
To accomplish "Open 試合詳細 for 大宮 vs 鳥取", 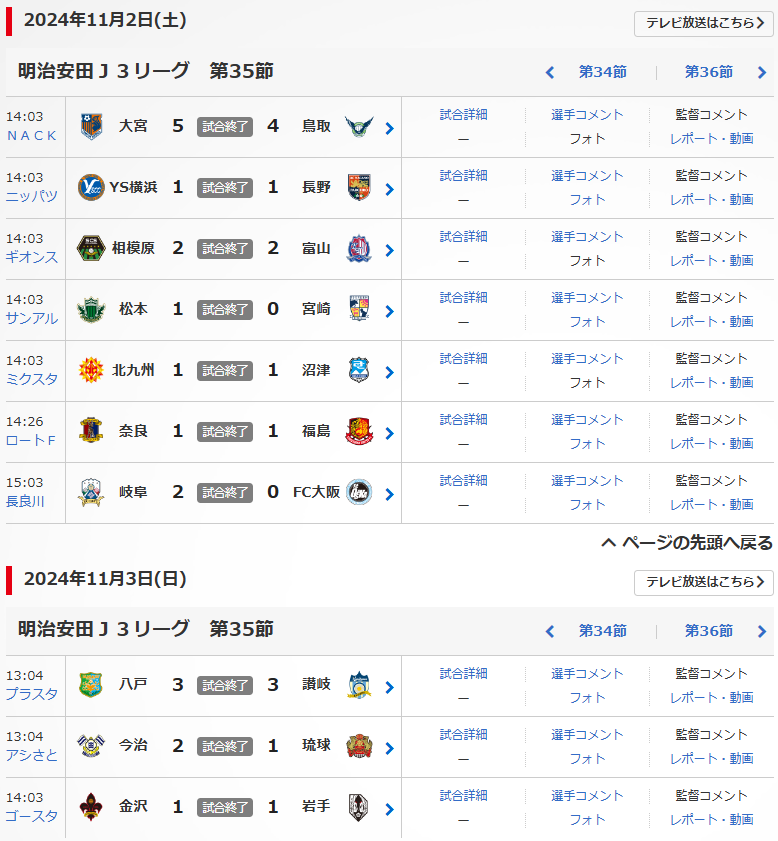I will [463, 115].
